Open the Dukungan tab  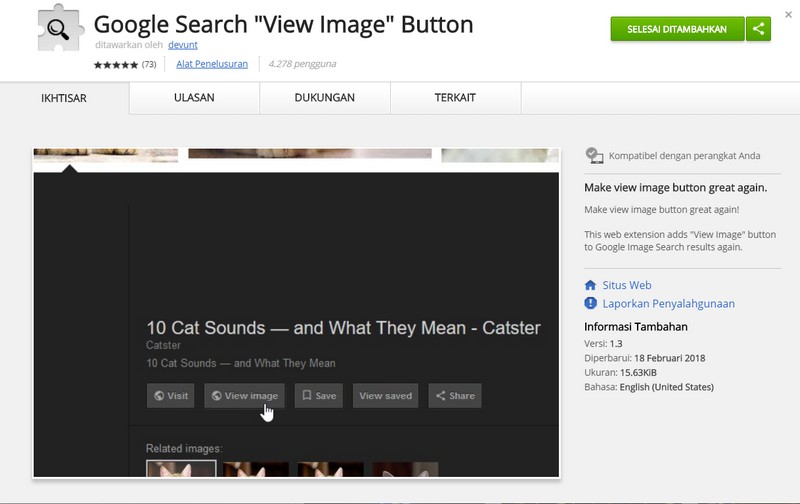click(324, 98)
